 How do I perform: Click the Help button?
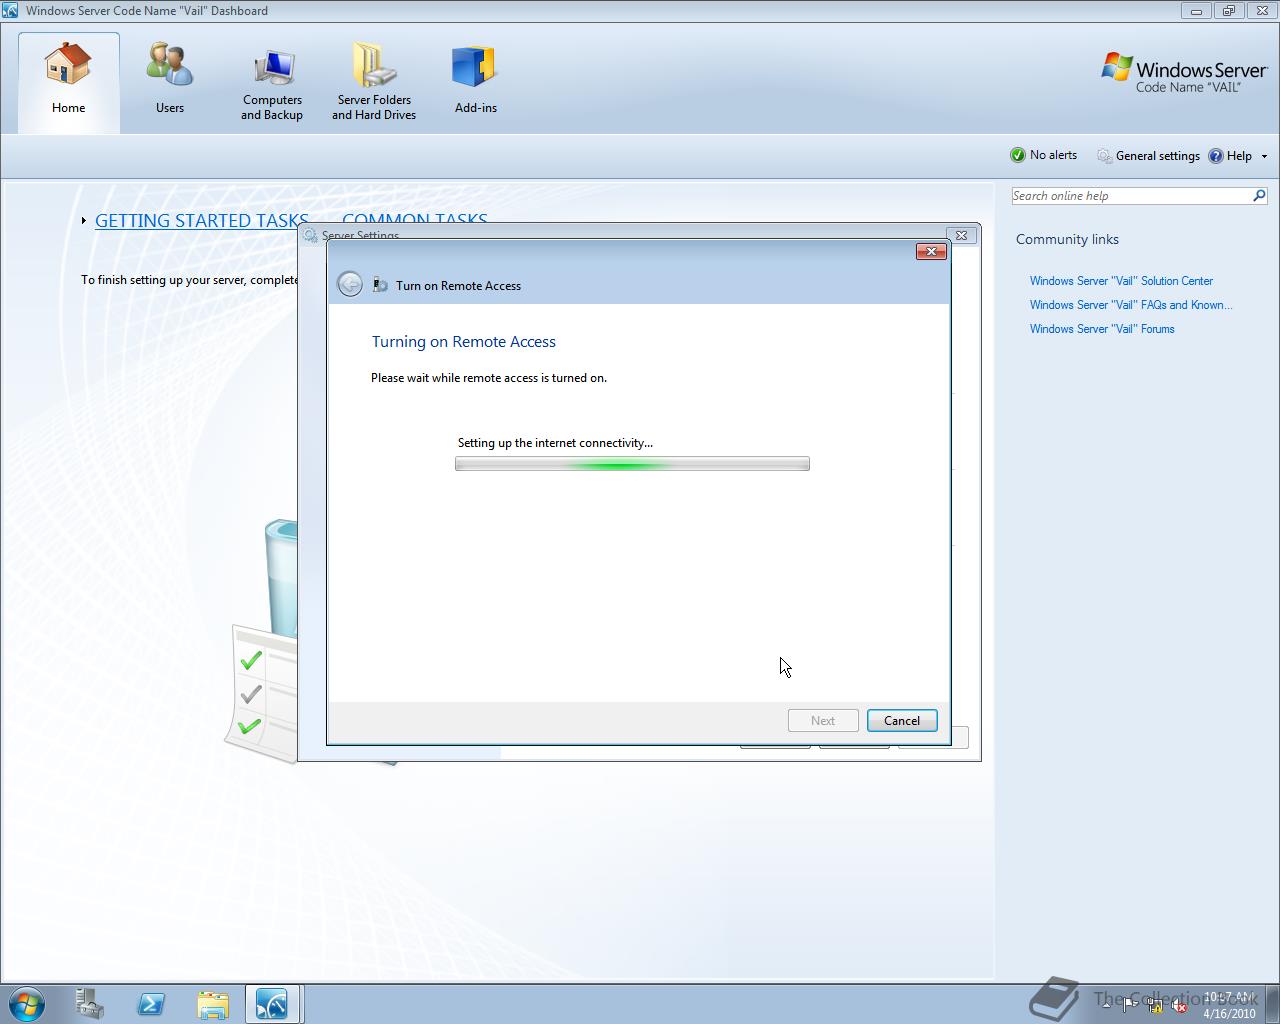coord(1230,155)
